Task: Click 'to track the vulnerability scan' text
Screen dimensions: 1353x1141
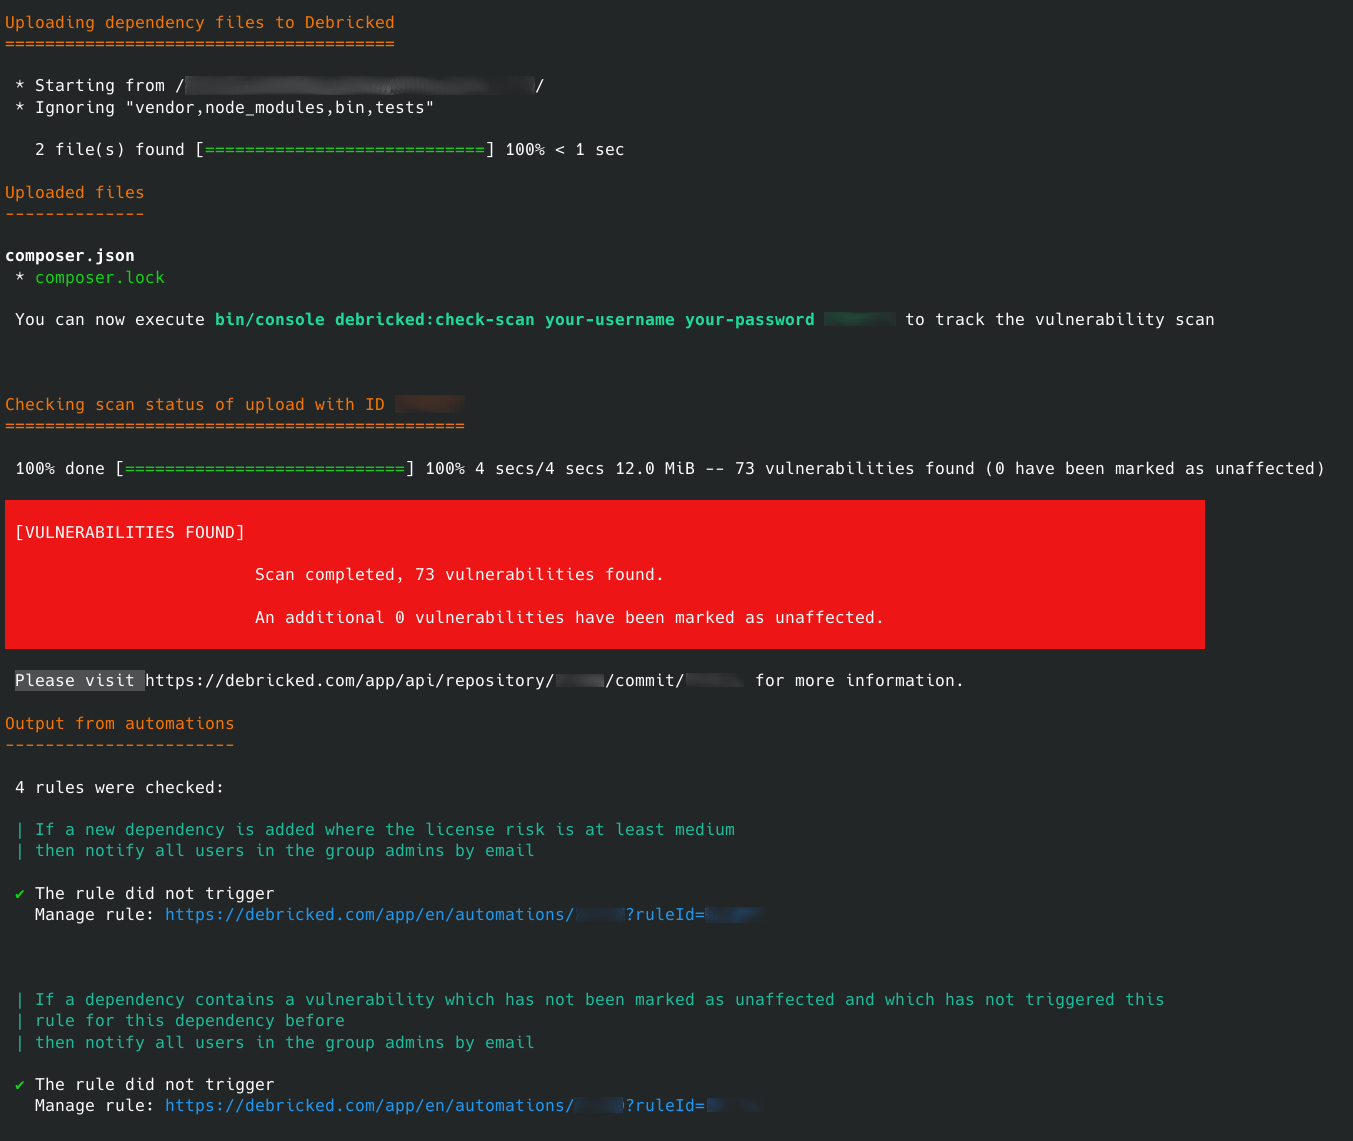Action: click(1060, 319)
